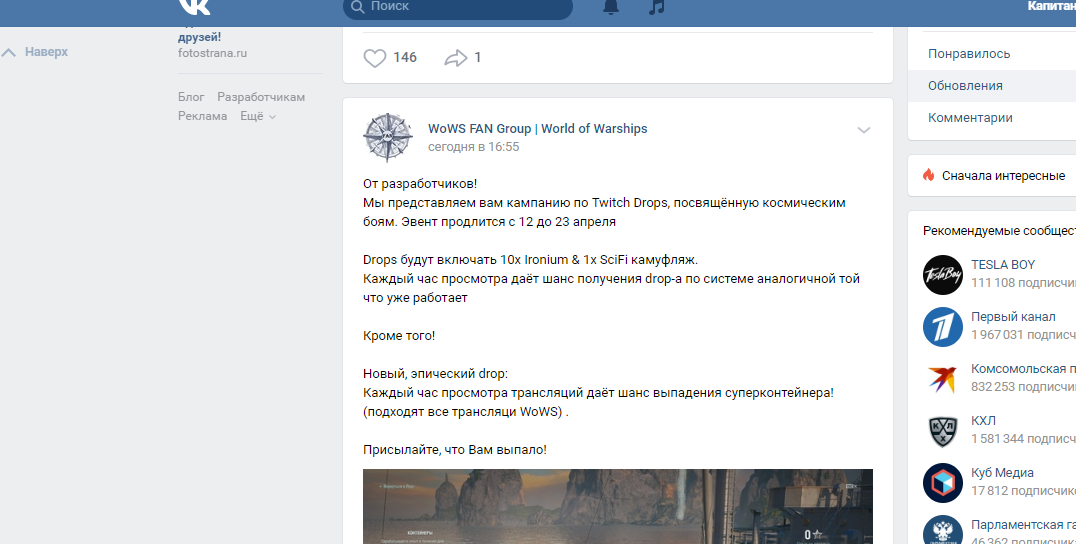Like the post with 146 likes
The image size is (1076, 544).
click(x=375, y=58)
